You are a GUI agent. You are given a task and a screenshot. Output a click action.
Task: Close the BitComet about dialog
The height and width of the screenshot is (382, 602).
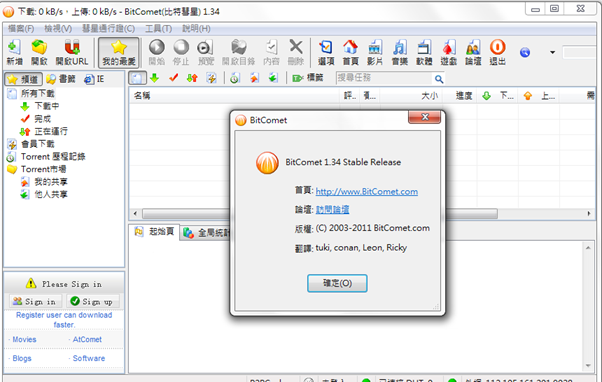[425, 117]
